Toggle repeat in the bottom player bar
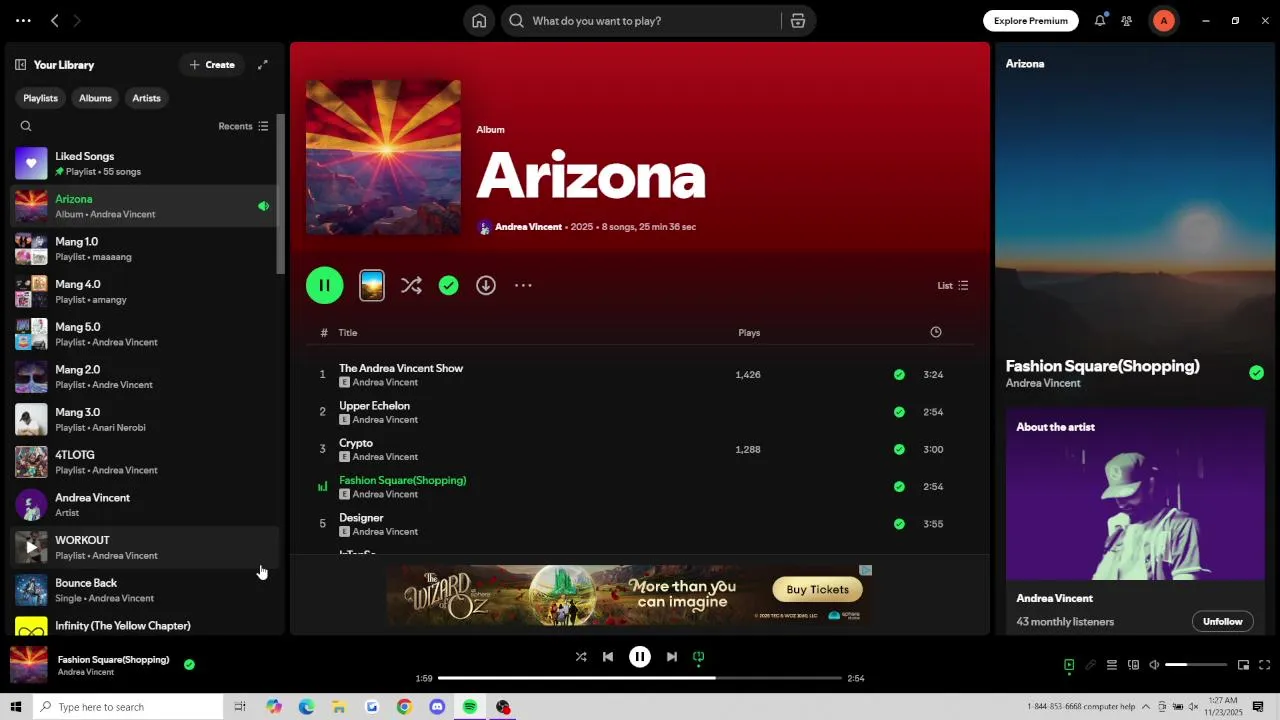The width and height of the screenshot is (1280, 720). pyautogui.click(x=699, y=657)
